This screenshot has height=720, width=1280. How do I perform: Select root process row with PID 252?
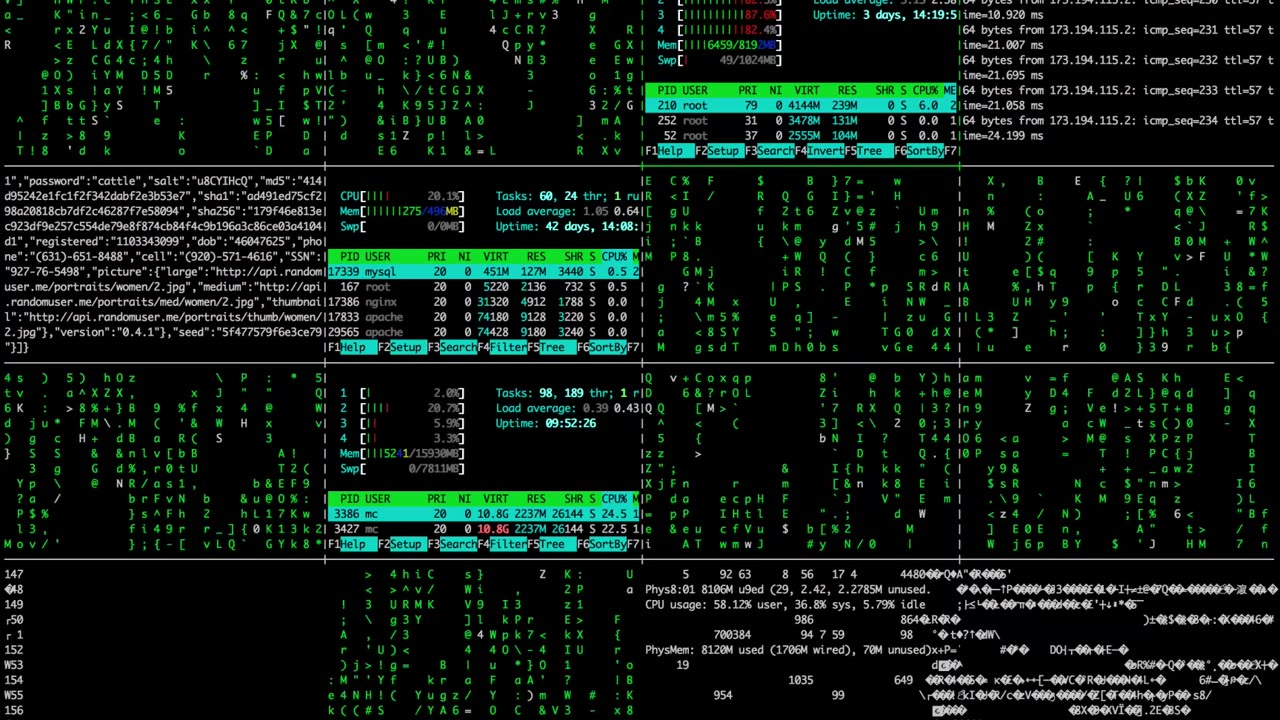click(801, 120)
